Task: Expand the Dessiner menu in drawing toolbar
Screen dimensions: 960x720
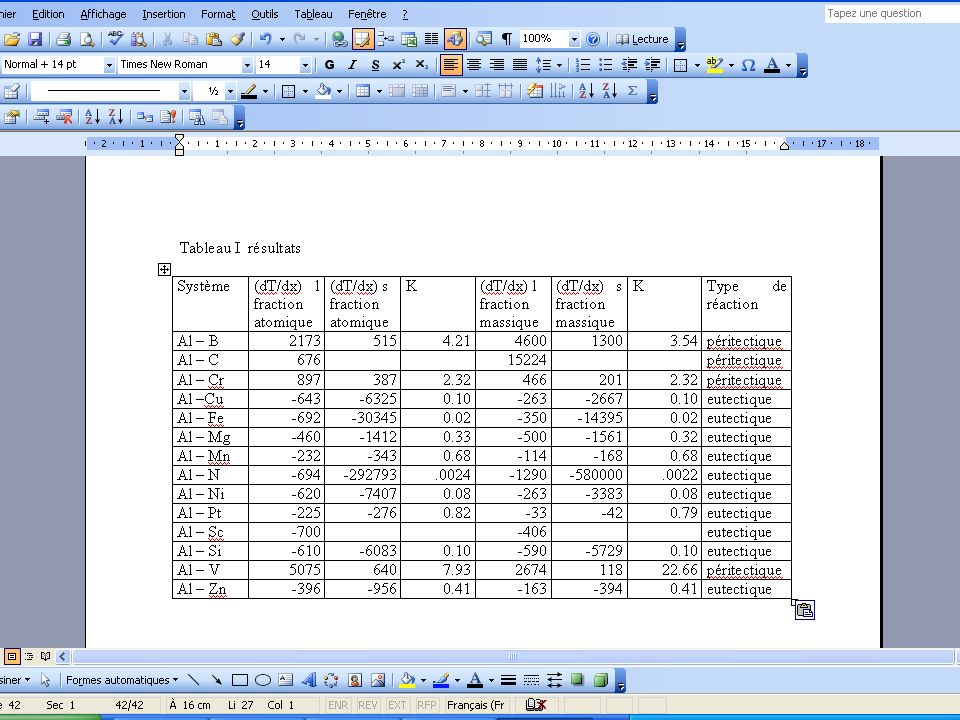Action: pyautogui.click(x=15, y=680)
